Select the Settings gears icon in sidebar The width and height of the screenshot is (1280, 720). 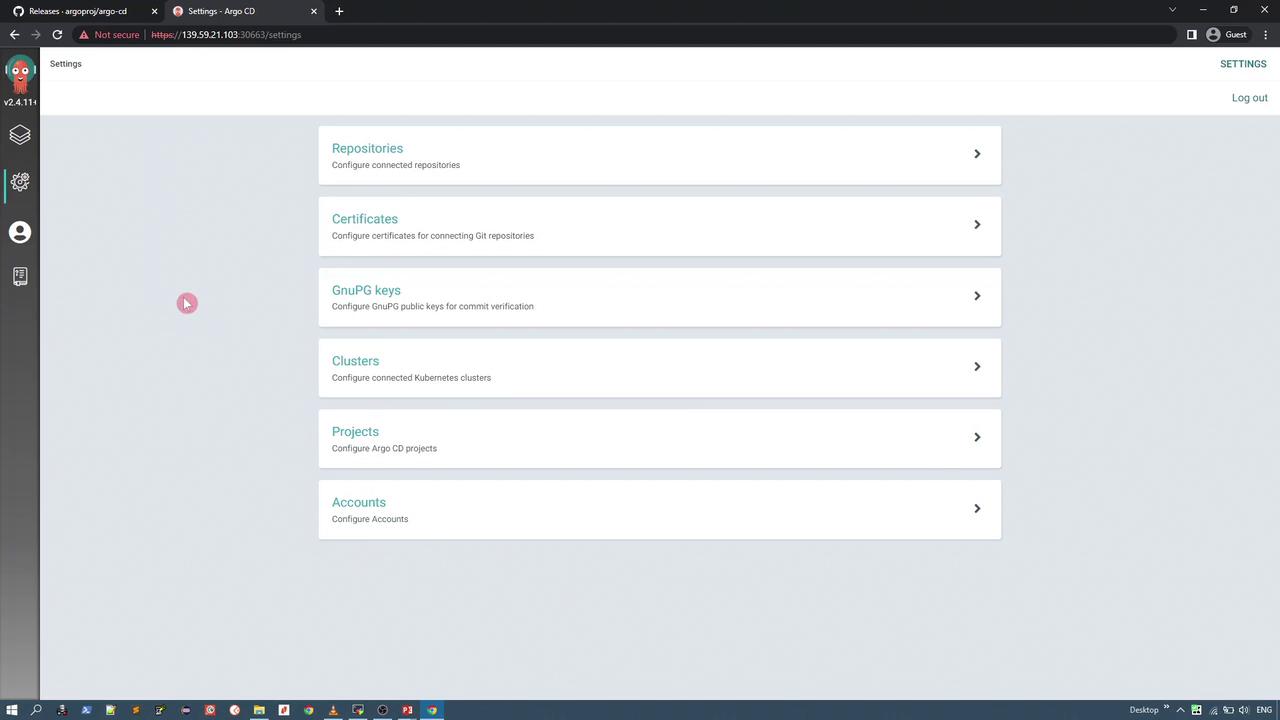pos(20,182)
